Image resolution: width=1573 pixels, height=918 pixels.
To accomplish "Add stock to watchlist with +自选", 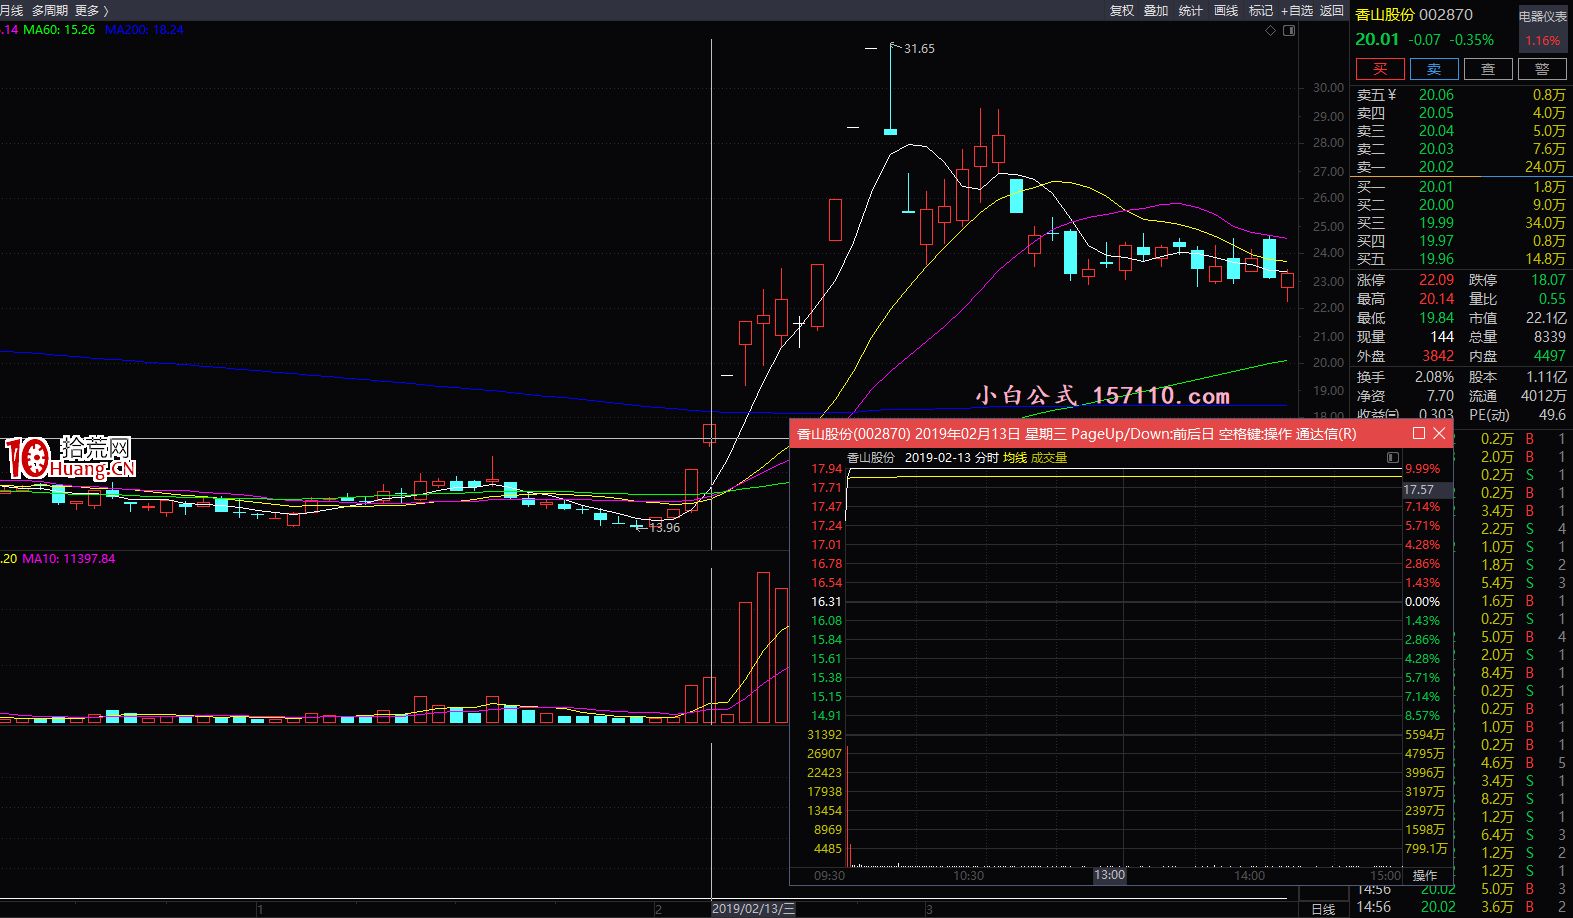I will tap(1297, 10).
